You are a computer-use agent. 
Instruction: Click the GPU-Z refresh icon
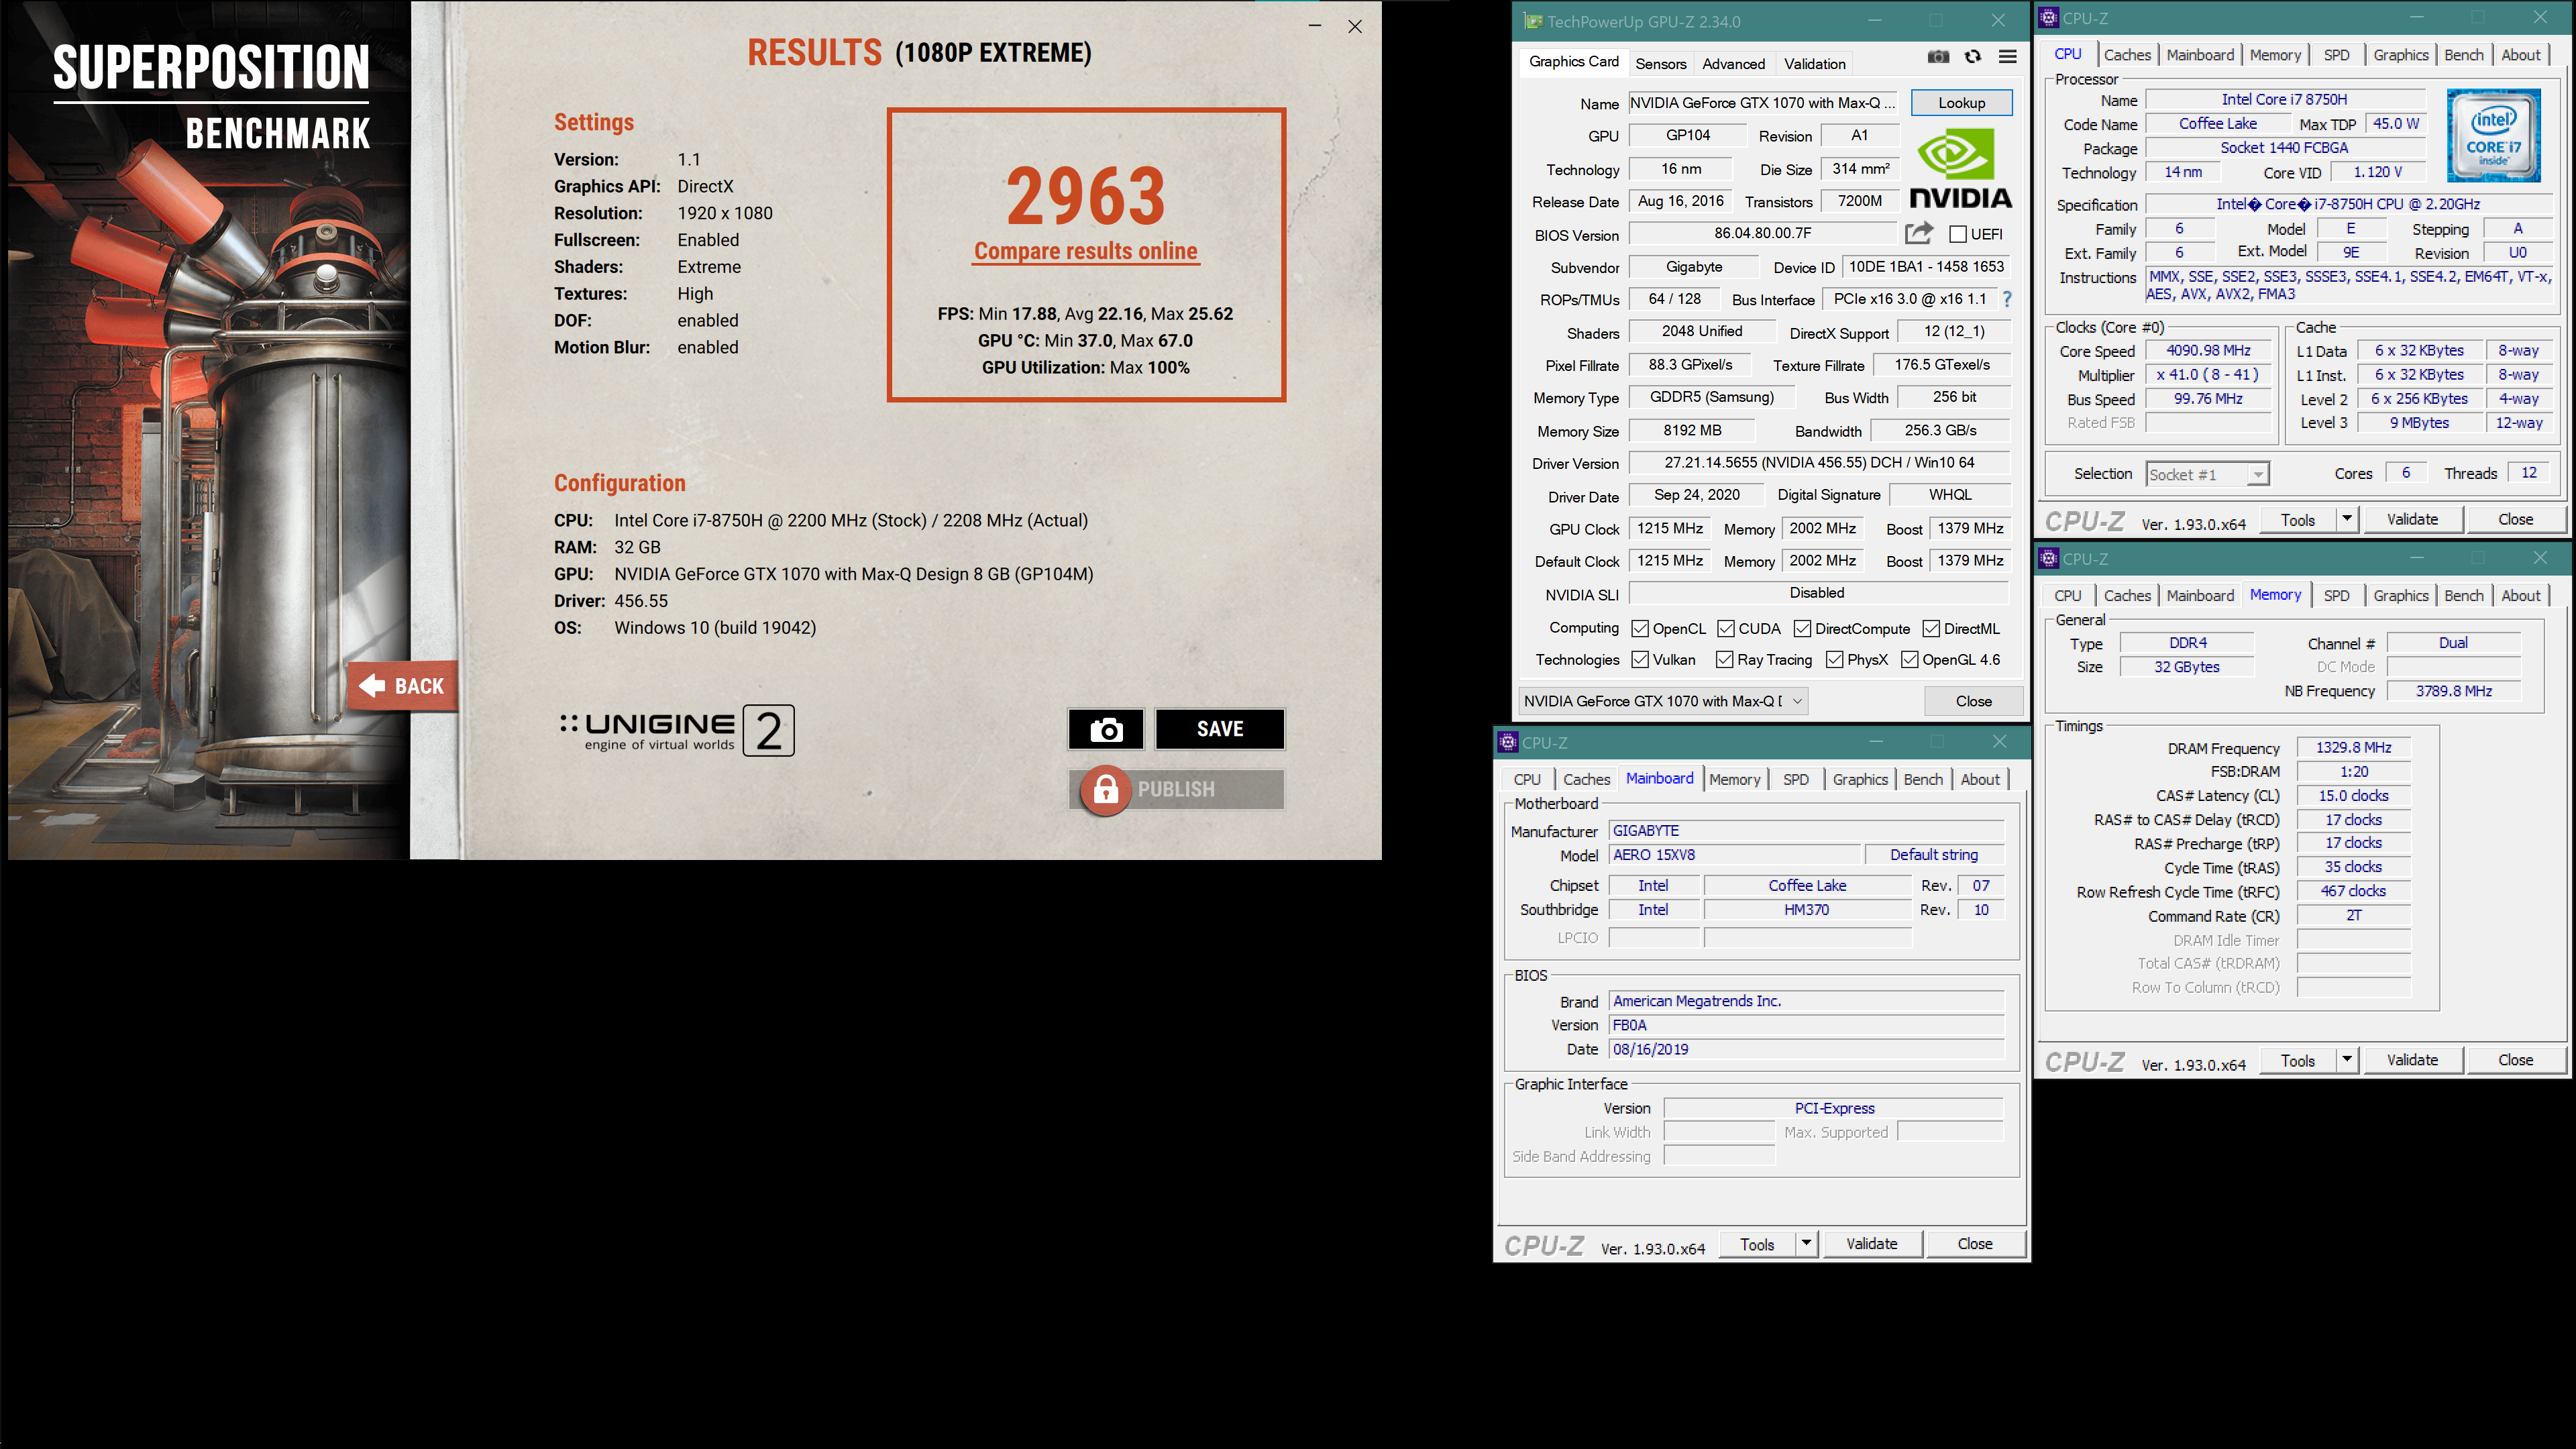click(1972, 57)
